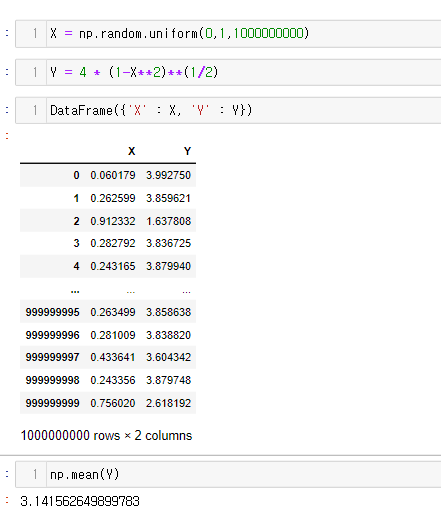This screenshot has width=441, height=515.
Task: Click cell value 0.262599
Action: (113, 198)
